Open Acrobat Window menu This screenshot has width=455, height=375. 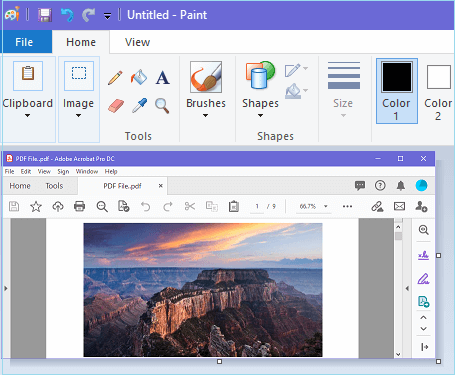click(87, 171)
